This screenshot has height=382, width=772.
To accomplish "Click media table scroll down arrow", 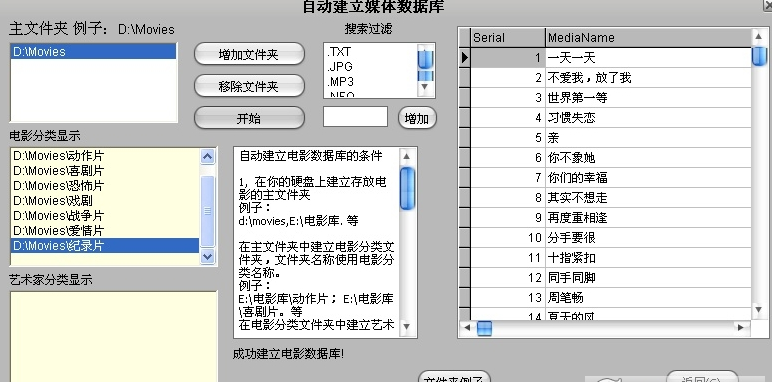I will point(758,310).
